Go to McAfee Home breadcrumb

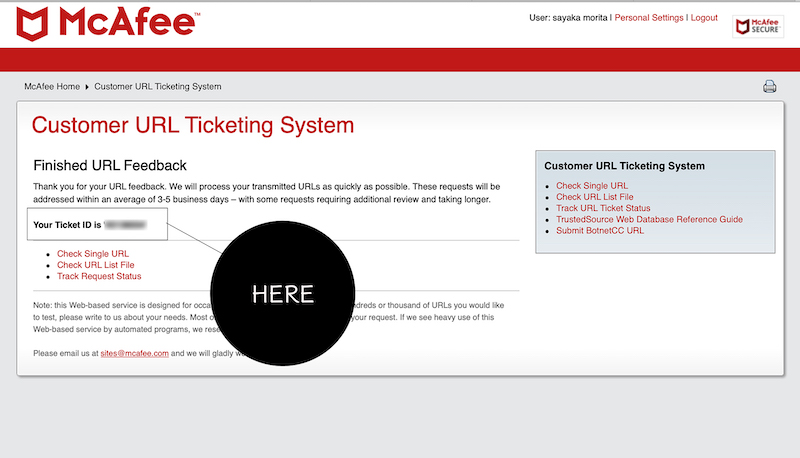pyautogui.click(x=52, y=87)
